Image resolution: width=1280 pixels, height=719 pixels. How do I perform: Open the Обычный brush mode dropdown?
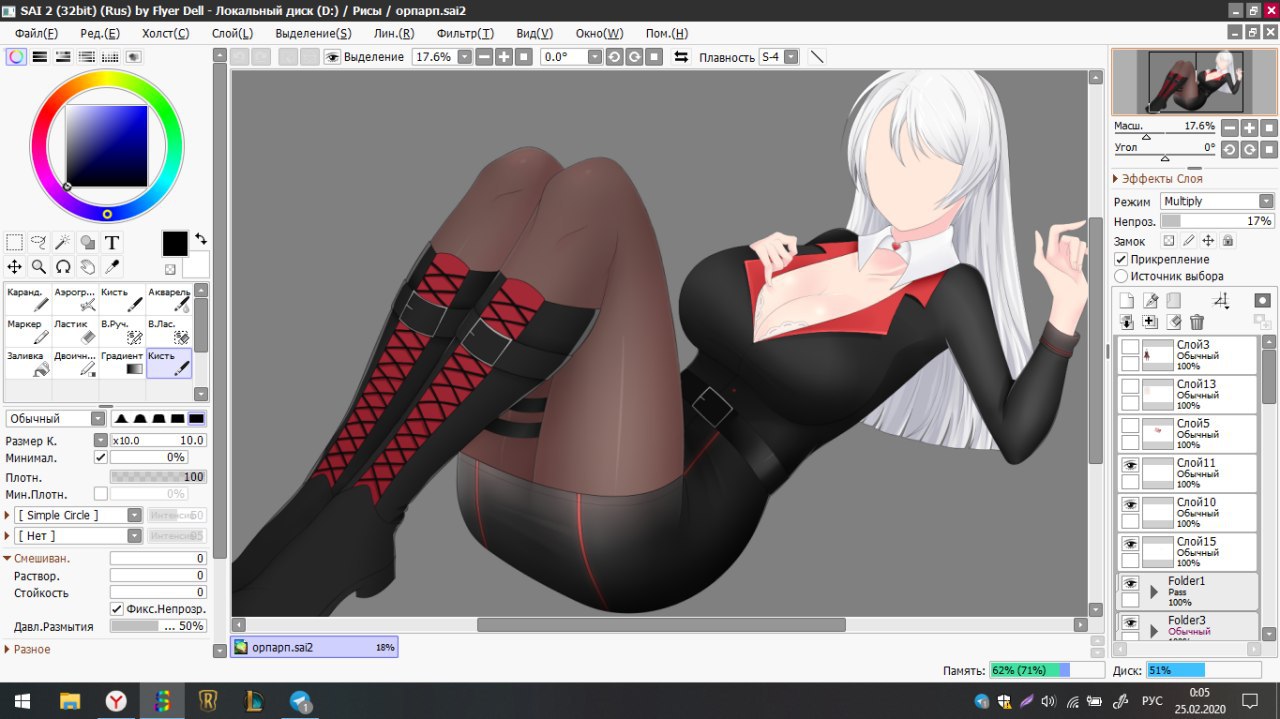point(56,418)
